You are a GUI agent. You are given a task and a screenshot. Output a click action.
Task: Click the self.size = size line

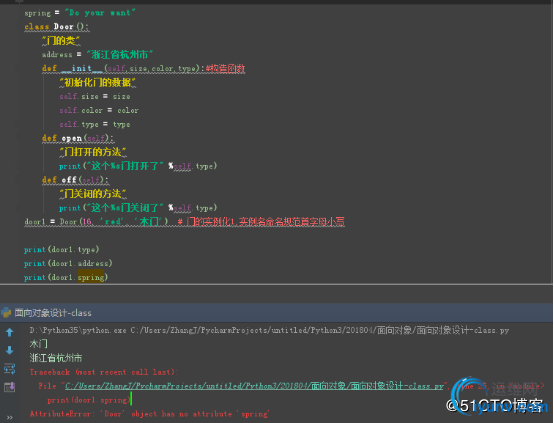point(95,96)
